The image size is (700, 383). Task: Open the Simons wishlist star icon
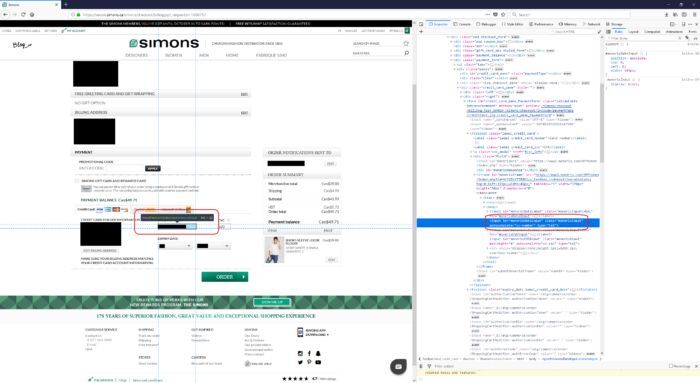[x=406, y=43]
